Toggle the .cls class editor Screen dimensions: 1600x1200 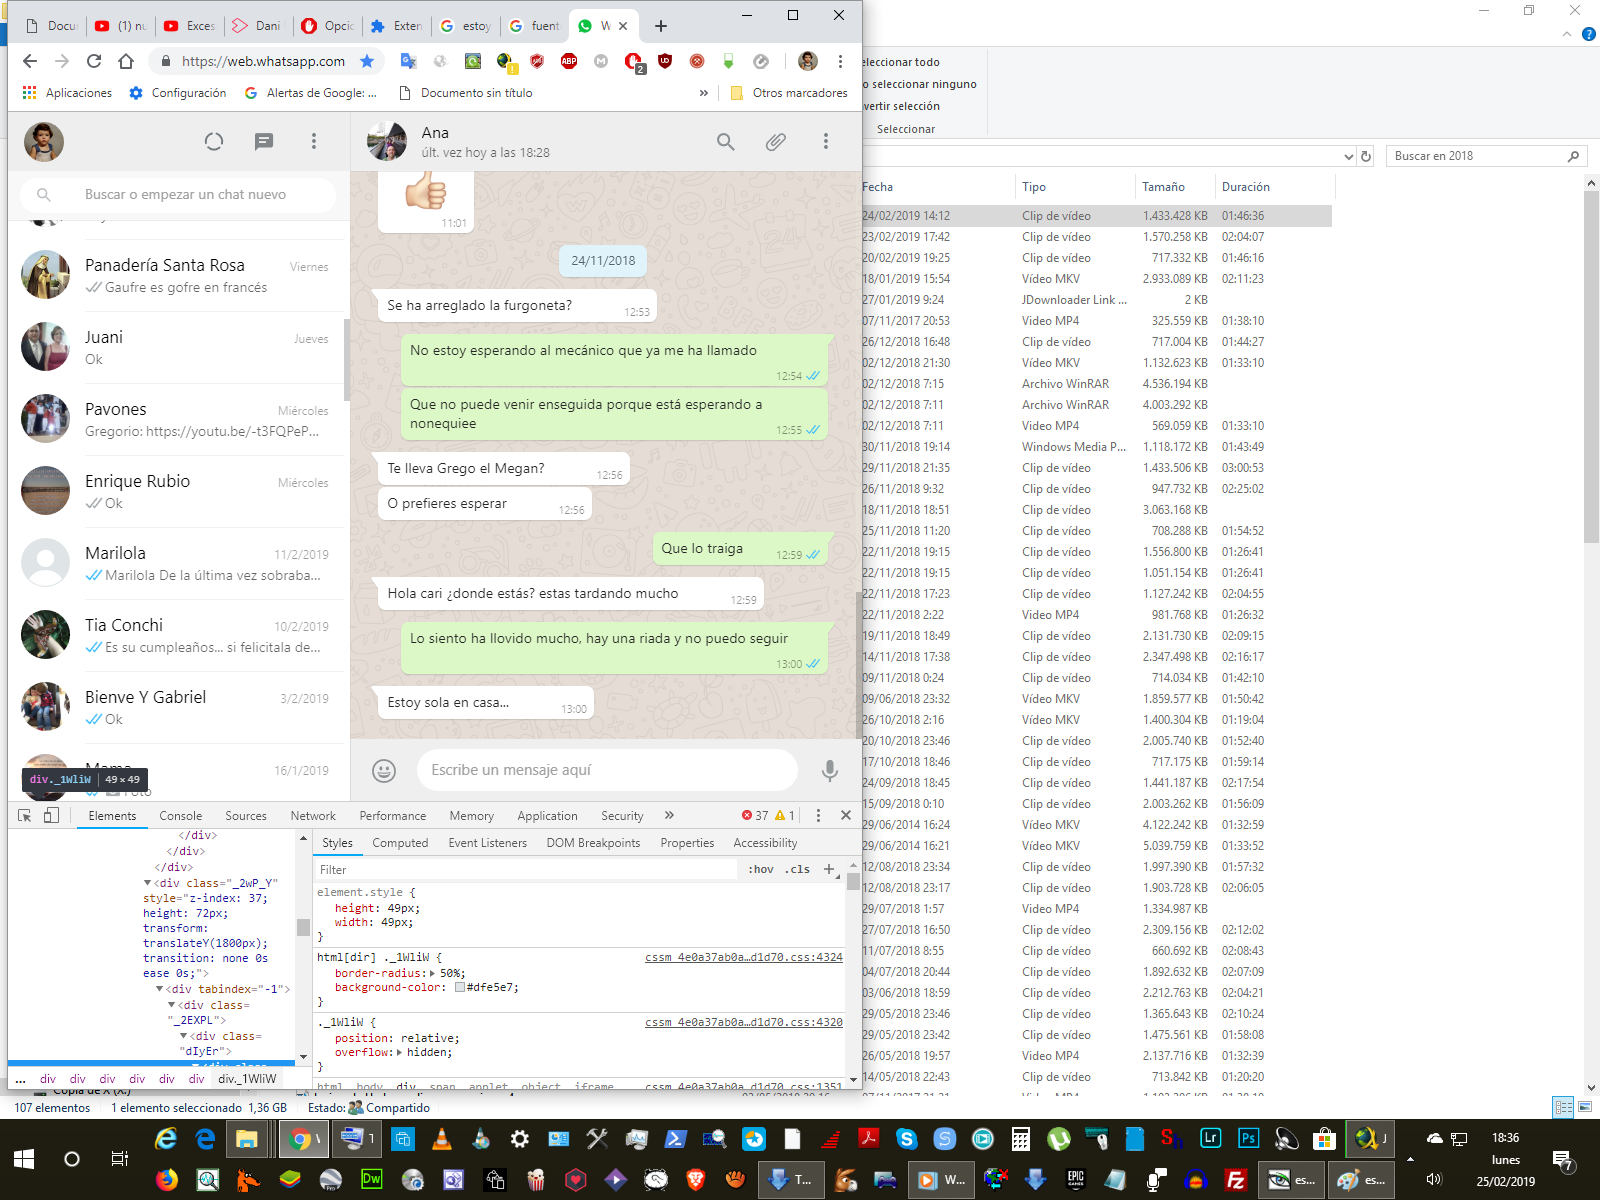(x=797, y=869)
